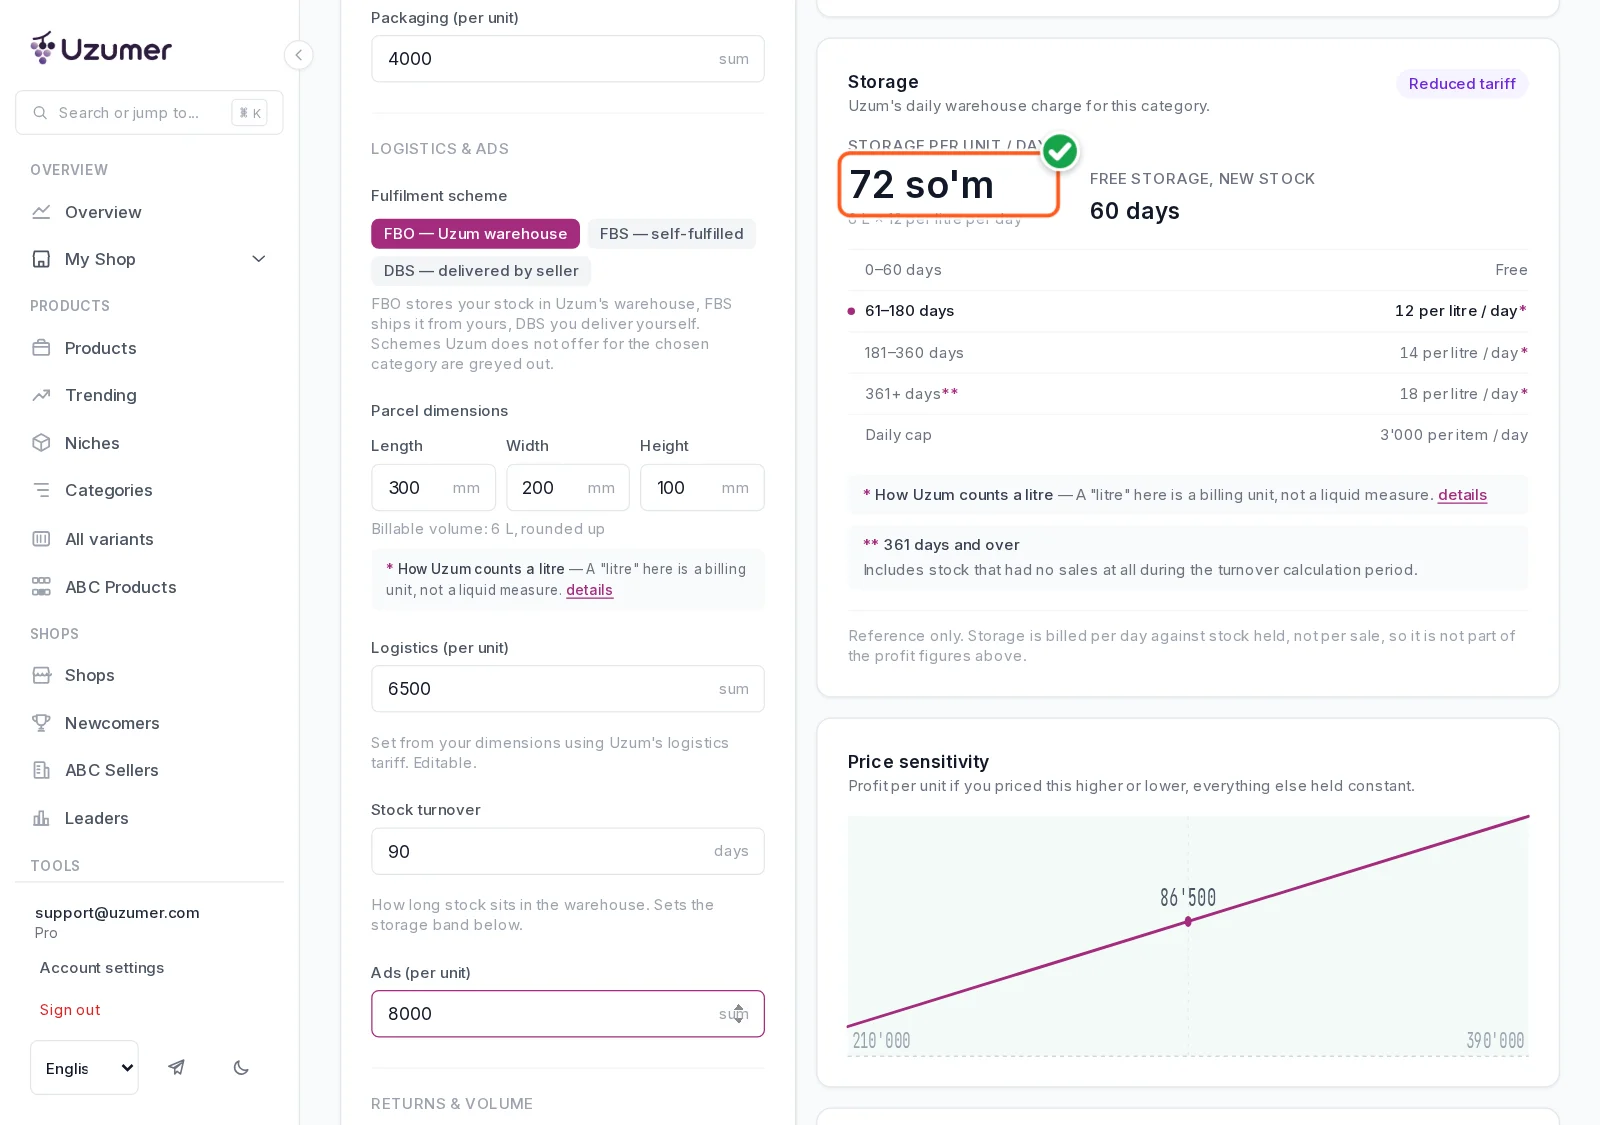Click the Packaging per unit field
Viewport: 1600px width, 1125px height.
pos(568,59)
